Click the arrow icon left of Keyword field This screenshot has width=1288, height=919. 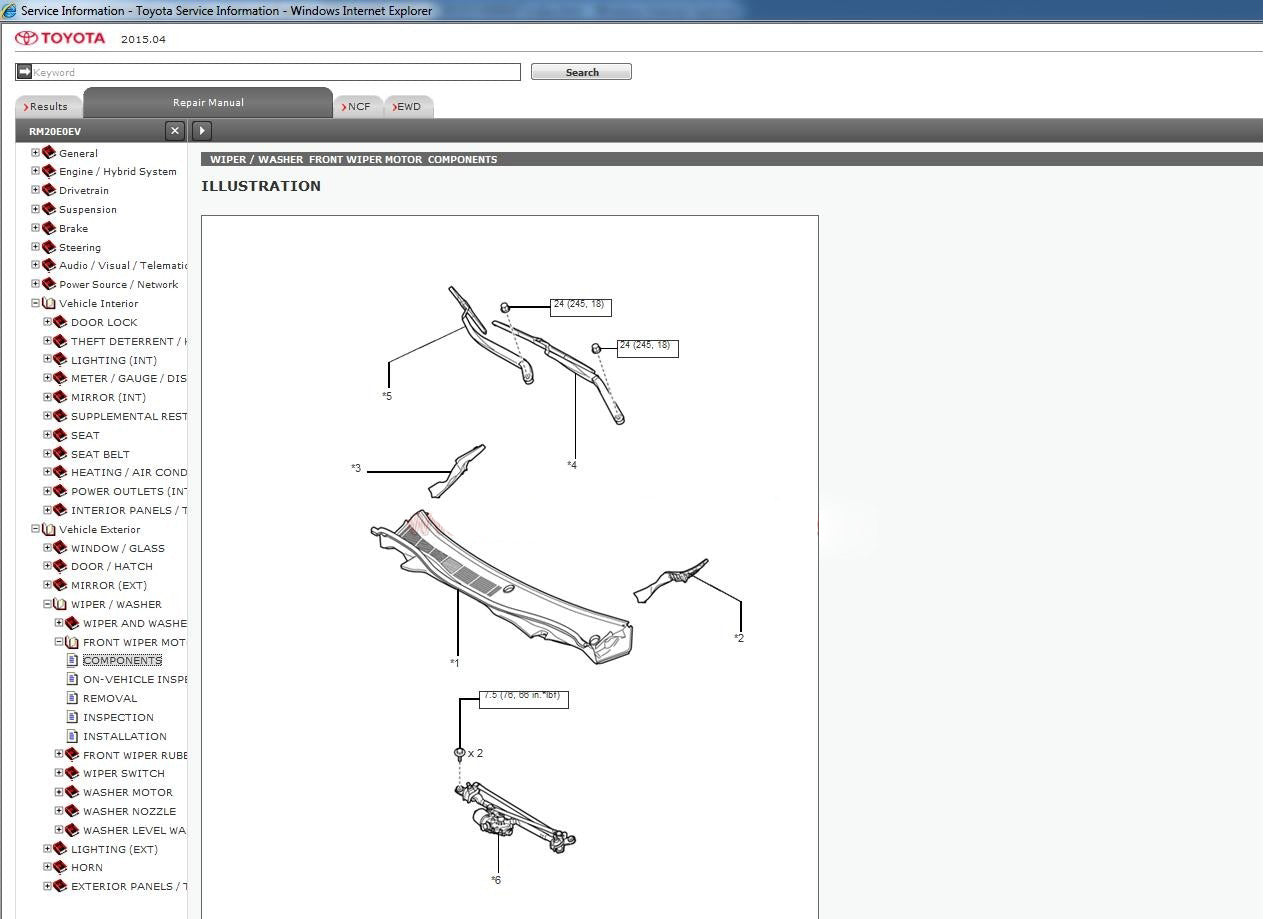24,72
